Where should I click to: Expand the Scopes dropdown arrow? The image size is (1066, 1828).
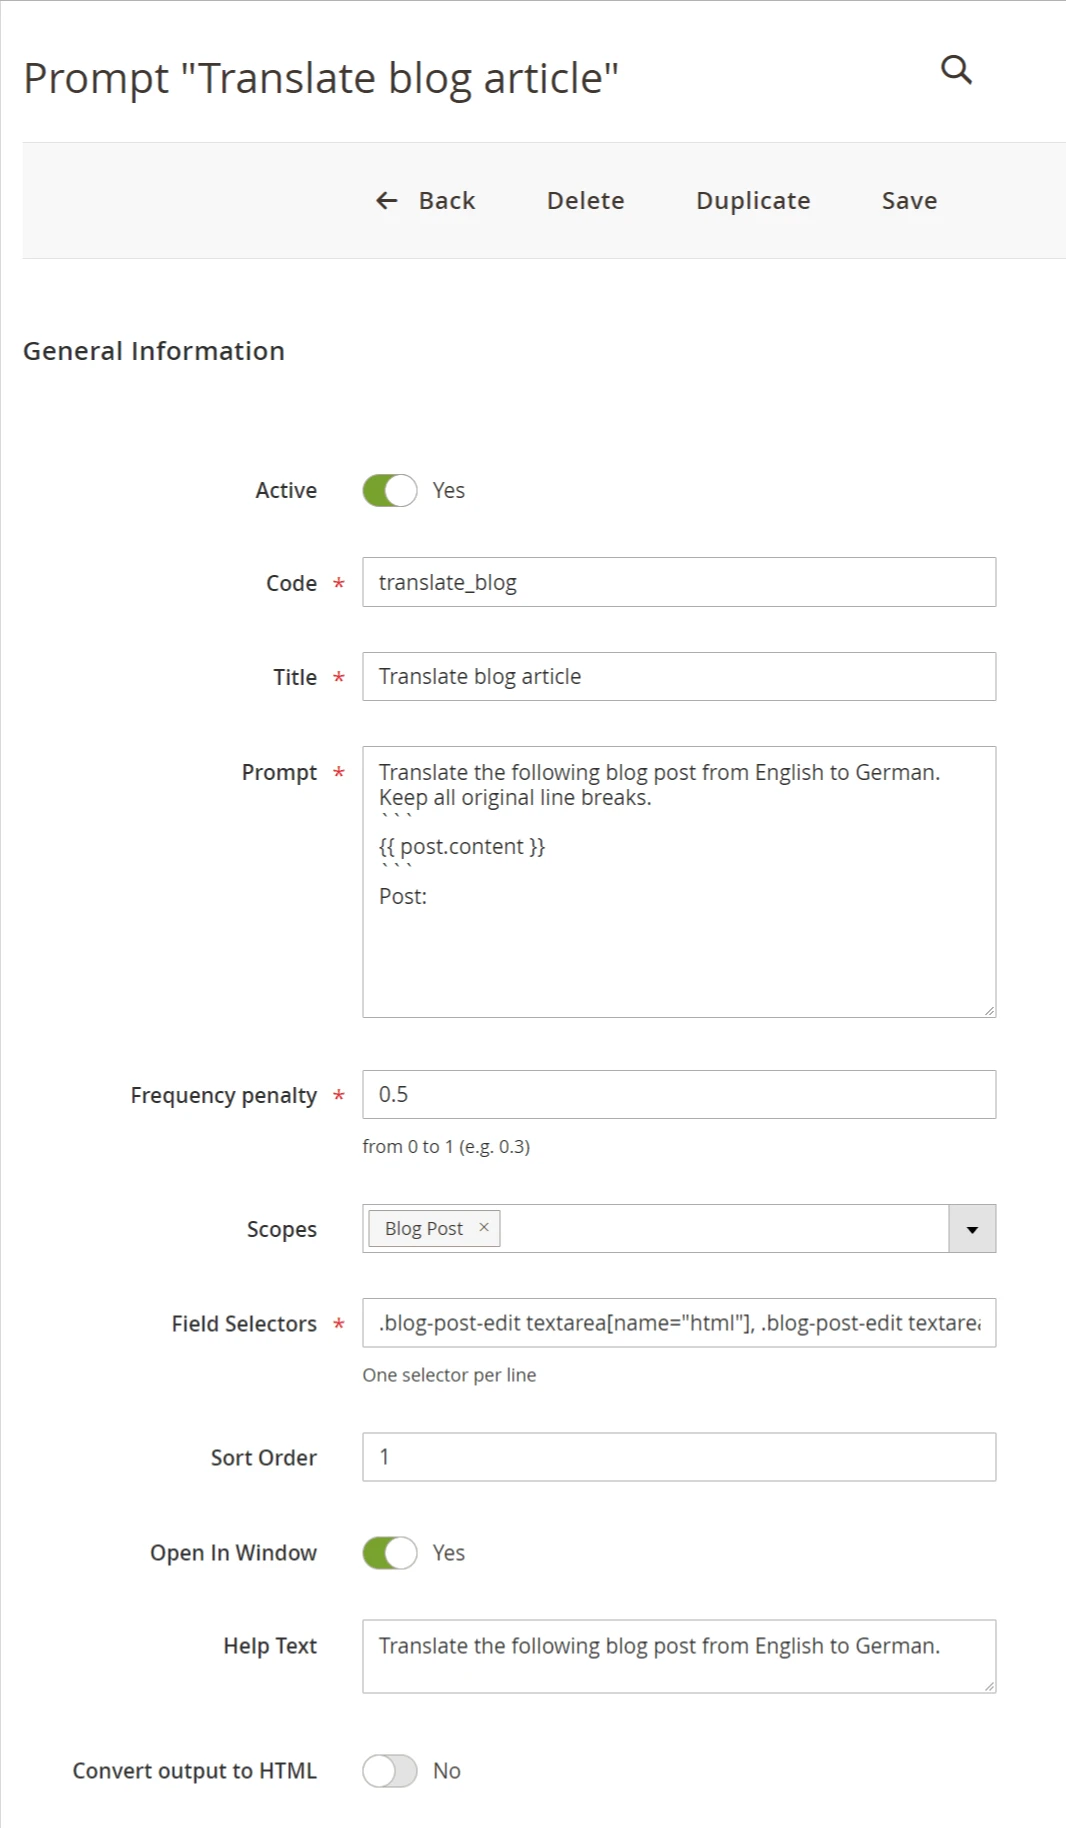tap(971, 1229)
